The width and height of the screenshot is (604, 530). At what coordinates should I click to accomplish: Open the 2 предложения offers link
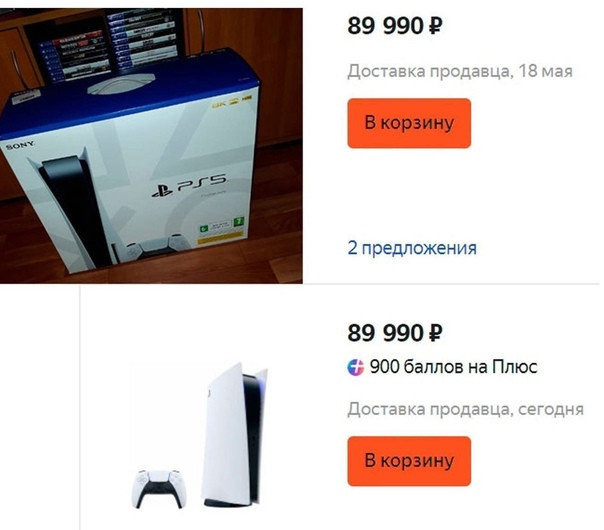tap(412, 248)
